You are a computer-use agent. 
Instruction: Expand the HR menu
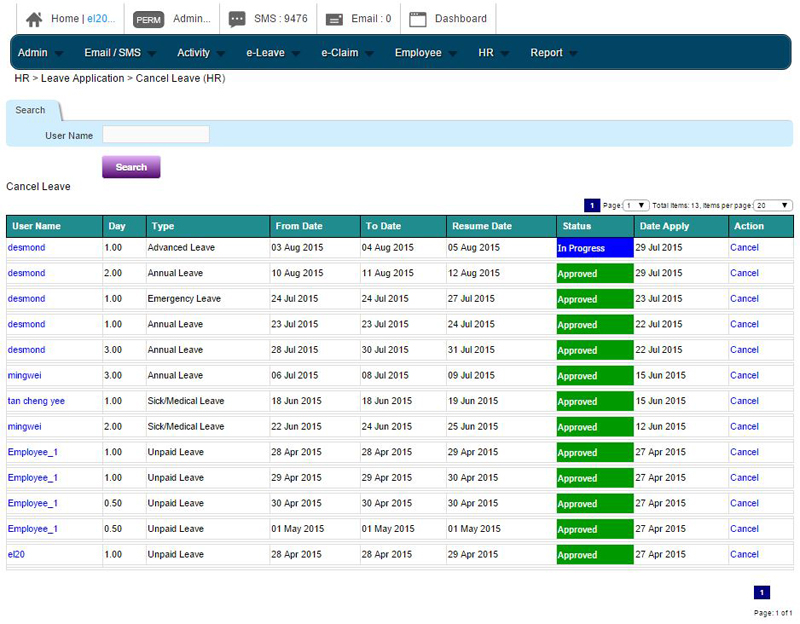[x=493, y=53]
